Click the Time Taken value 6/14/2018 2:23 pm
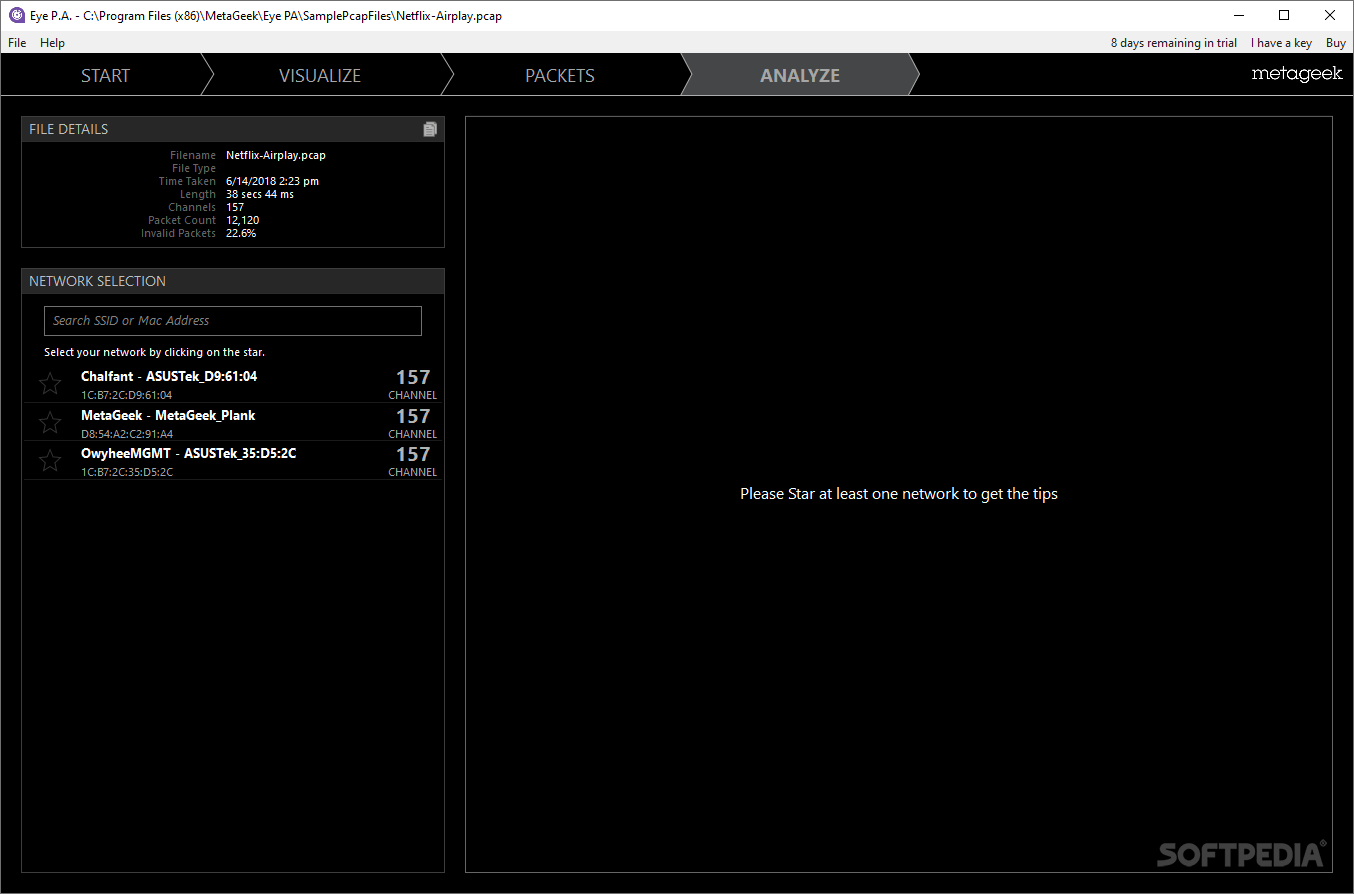This screenshot has height=894, width=1354. tap(273, 182)
